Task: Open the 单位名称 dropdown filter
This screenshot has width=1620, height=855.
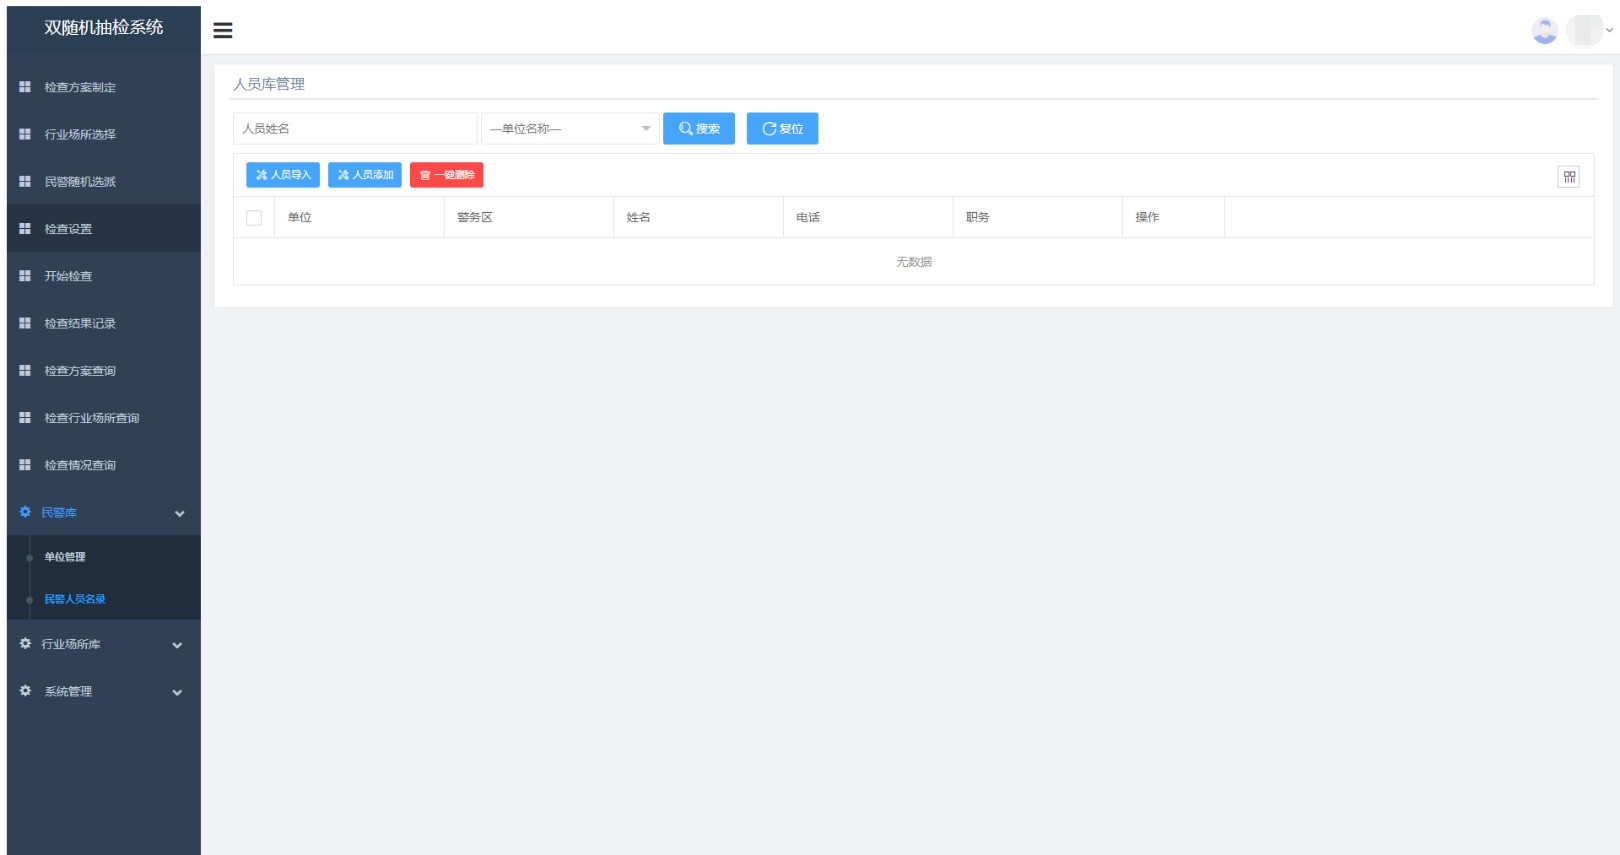Action: (x=569, y=129)
